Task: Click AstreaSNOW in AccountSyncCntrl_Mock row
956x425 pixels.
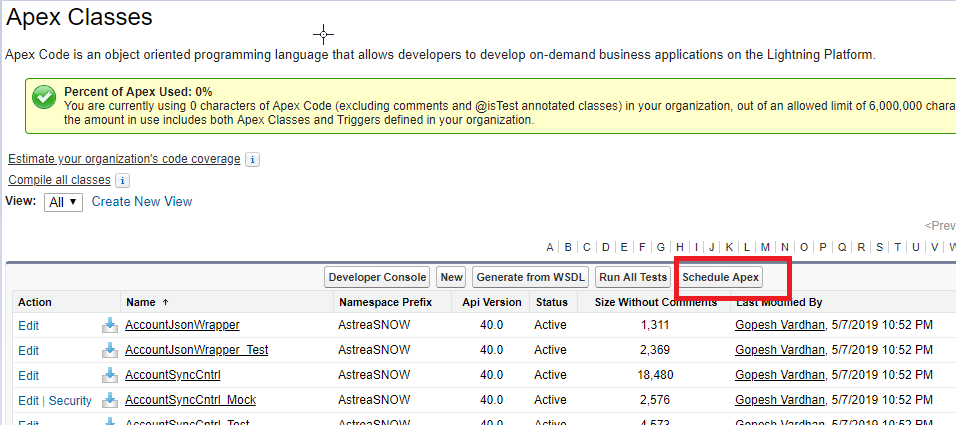Action: (x=374, y=400)
